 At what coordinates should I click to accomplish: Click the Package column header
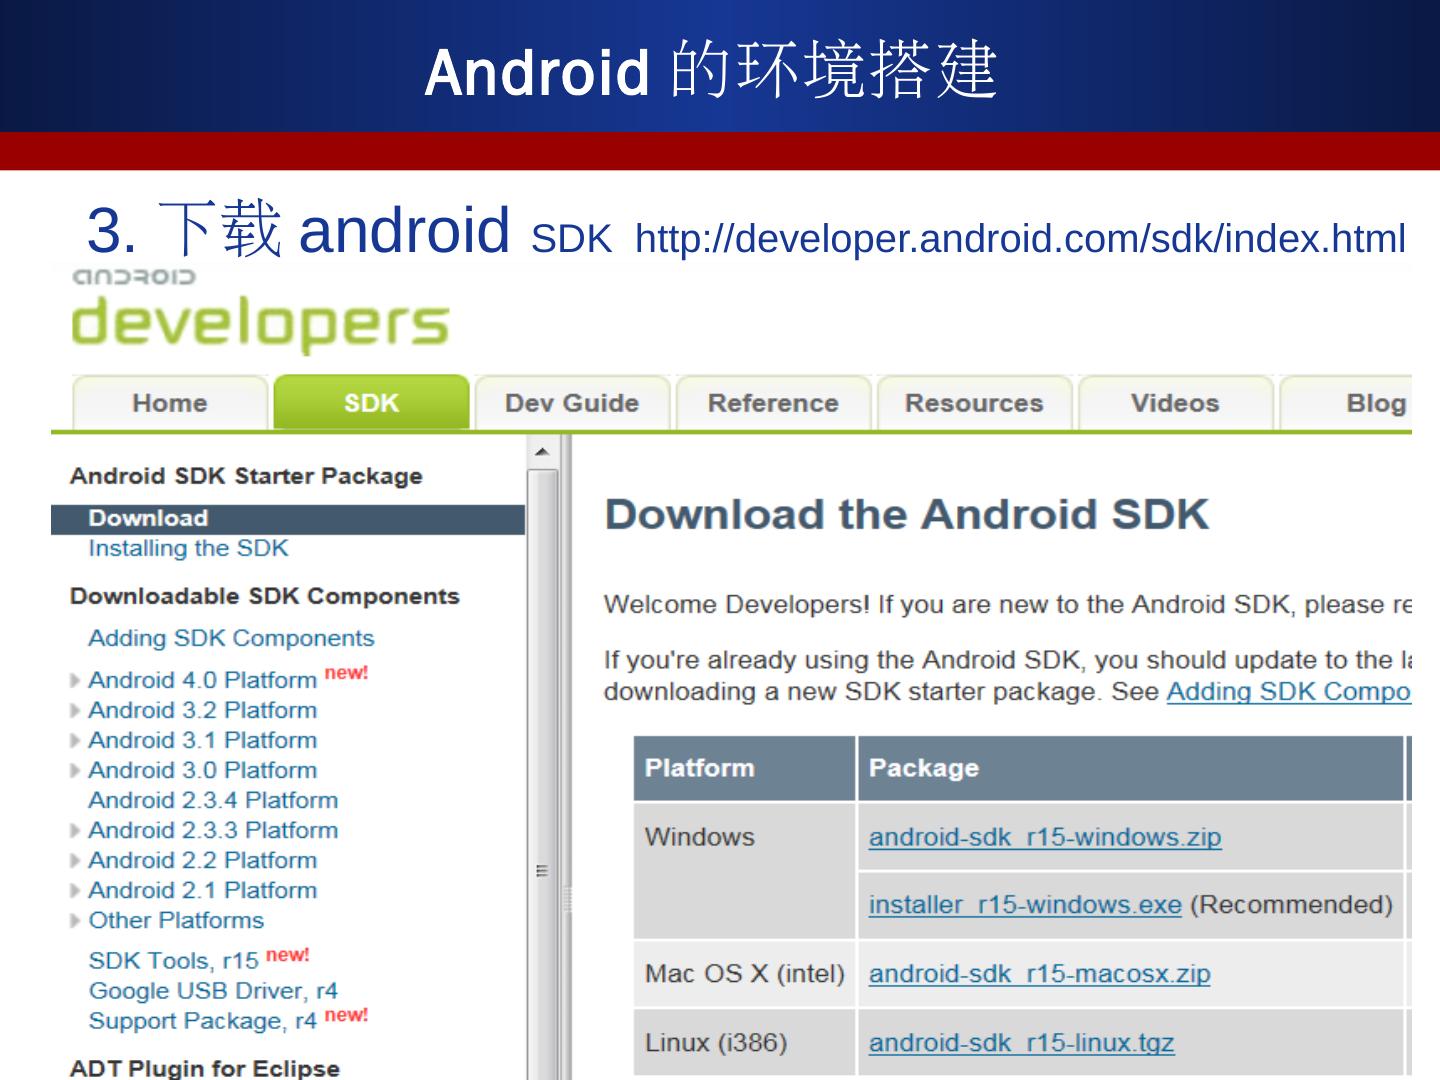tap(1131, 768)
